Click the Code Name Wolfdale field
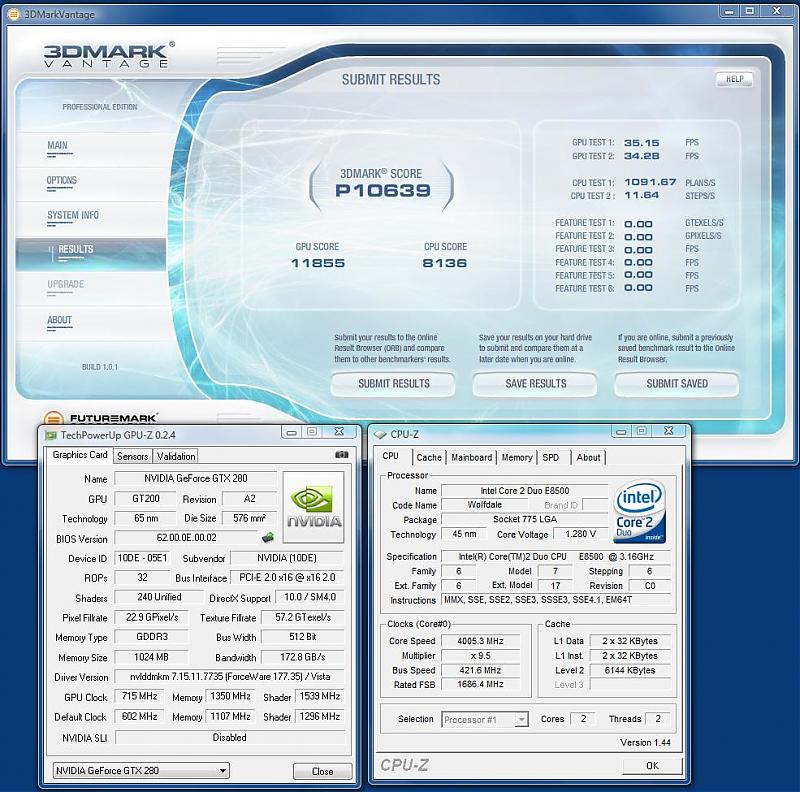 tap(485, 505)
